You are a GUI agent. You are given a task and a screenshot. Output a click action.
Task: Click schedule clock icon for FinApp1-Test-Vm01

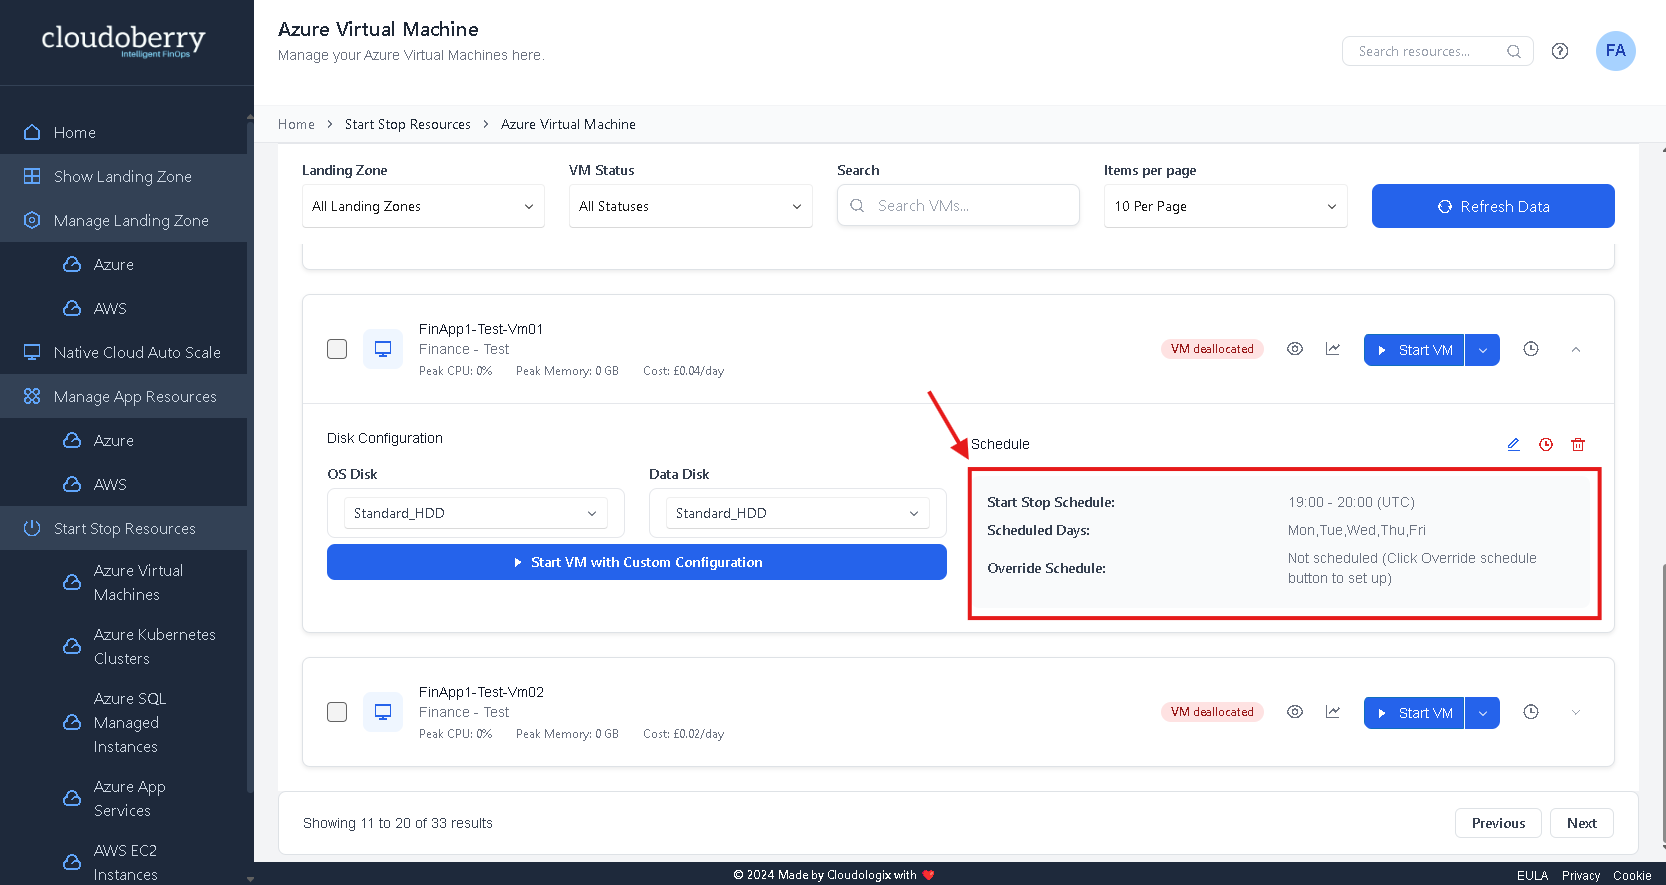(1531, 349)
